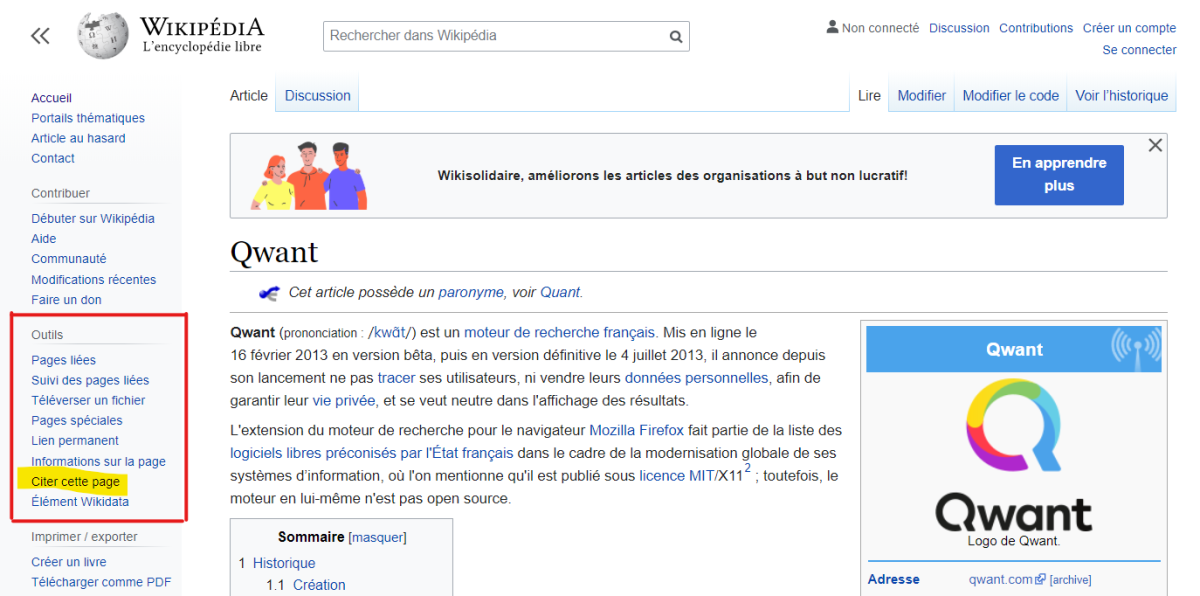1200x596 pixels.
Task: Click the Qwant article title heading
Action: coord(274,251)
